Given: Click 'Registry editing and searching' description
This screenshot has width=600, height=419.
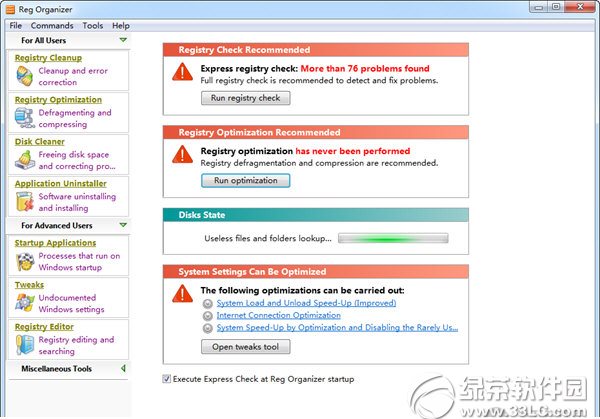Looking at the screenshot, I should (76, 345).
